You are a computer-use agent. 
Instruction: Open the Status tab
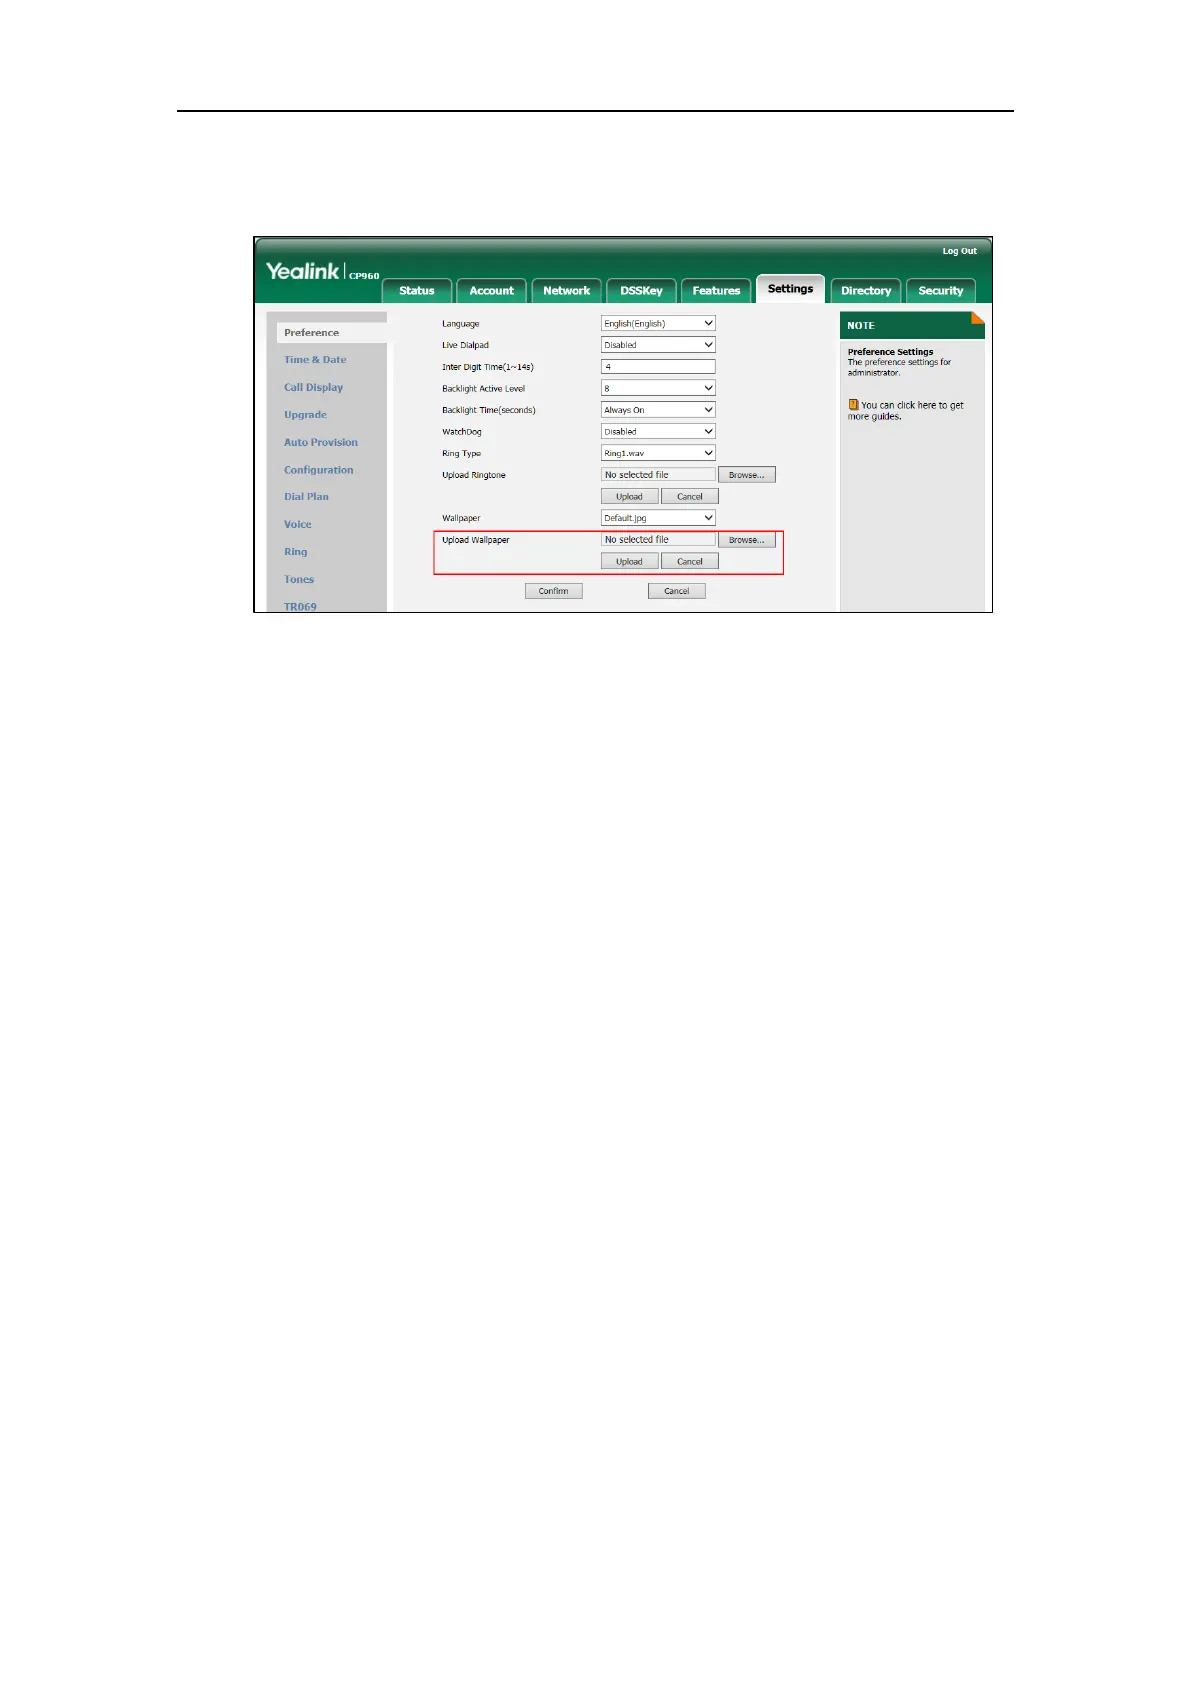[417, 290]
